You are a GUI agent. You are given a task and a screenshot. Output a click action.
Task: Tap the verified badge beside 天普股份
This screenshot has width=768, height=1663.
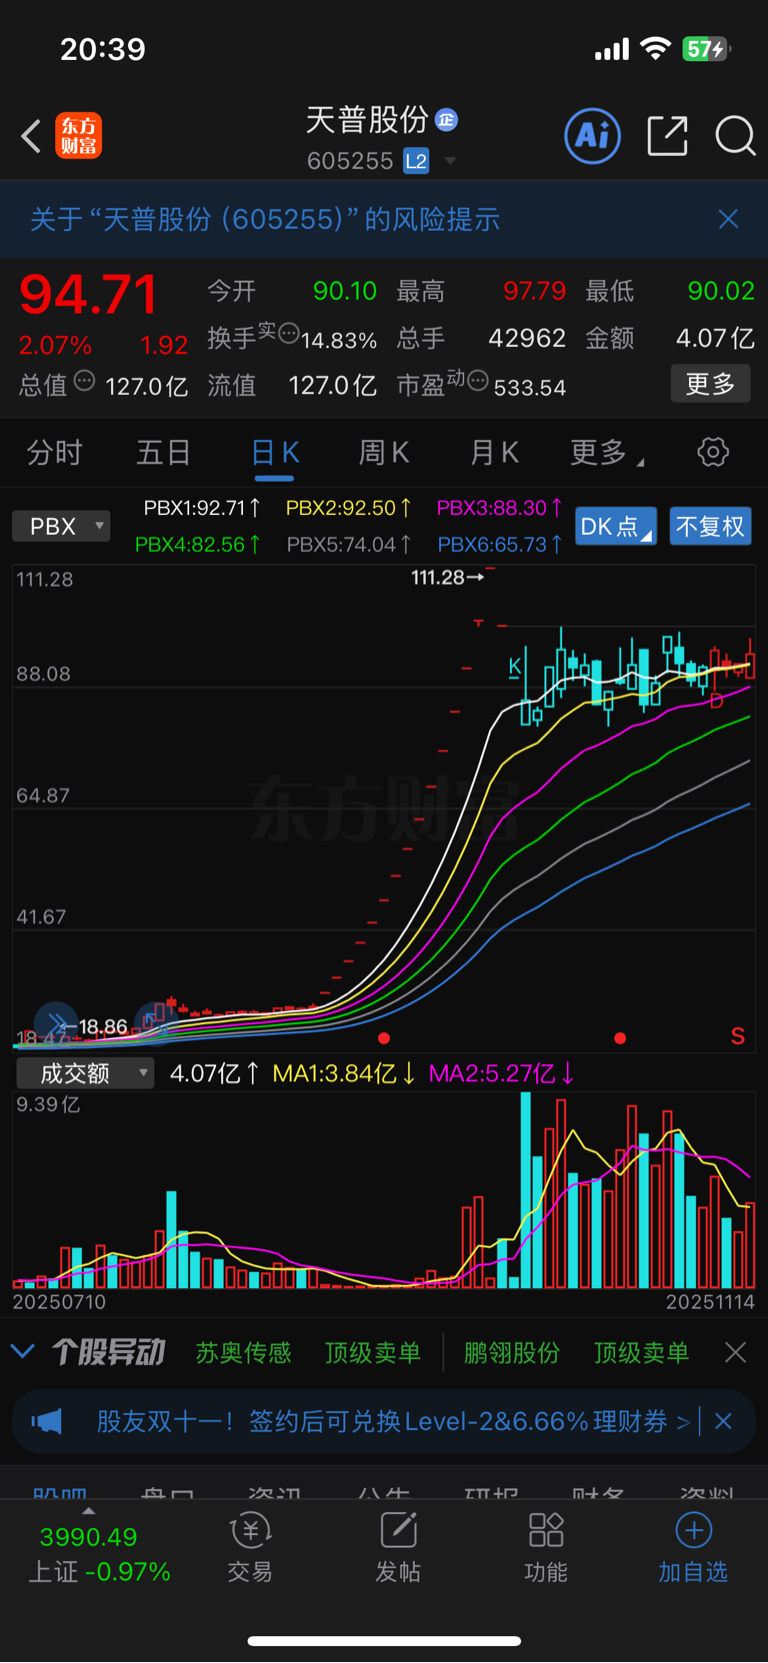pyautogui.click(x=446, y=120)
